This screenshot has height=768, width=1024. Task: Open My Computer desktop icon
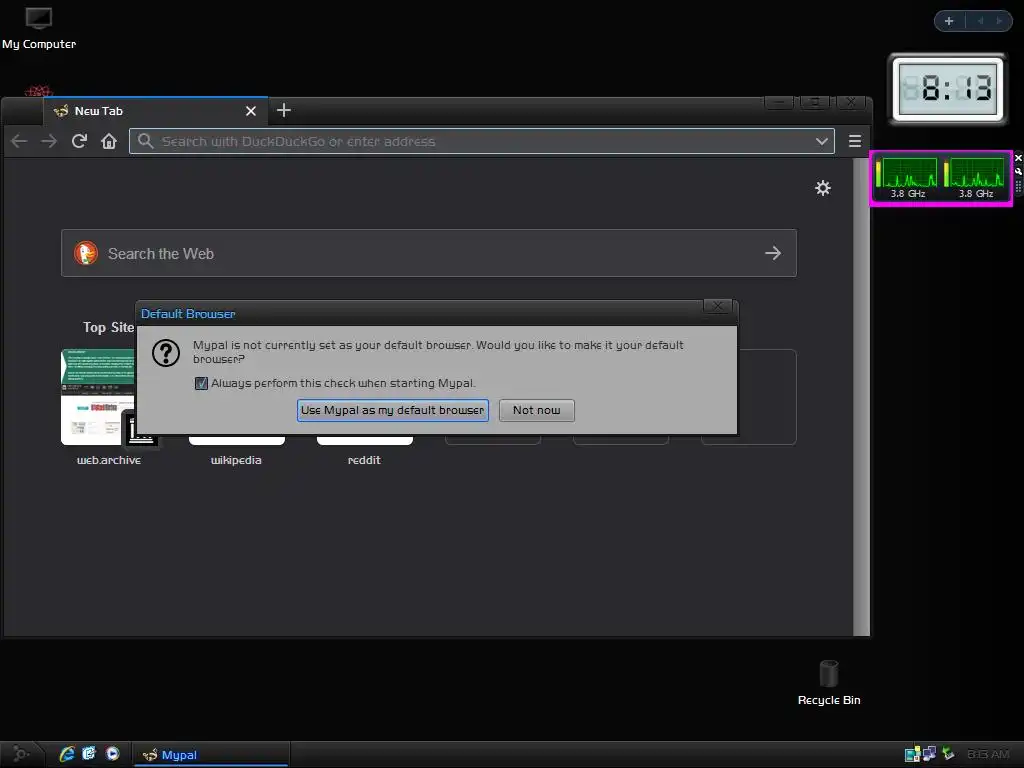(x=39, y=27)
